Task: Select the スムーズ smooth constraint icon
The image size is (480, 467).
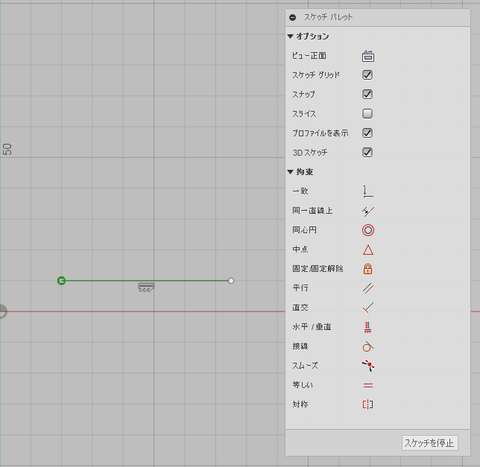Action: coord(368,366)
